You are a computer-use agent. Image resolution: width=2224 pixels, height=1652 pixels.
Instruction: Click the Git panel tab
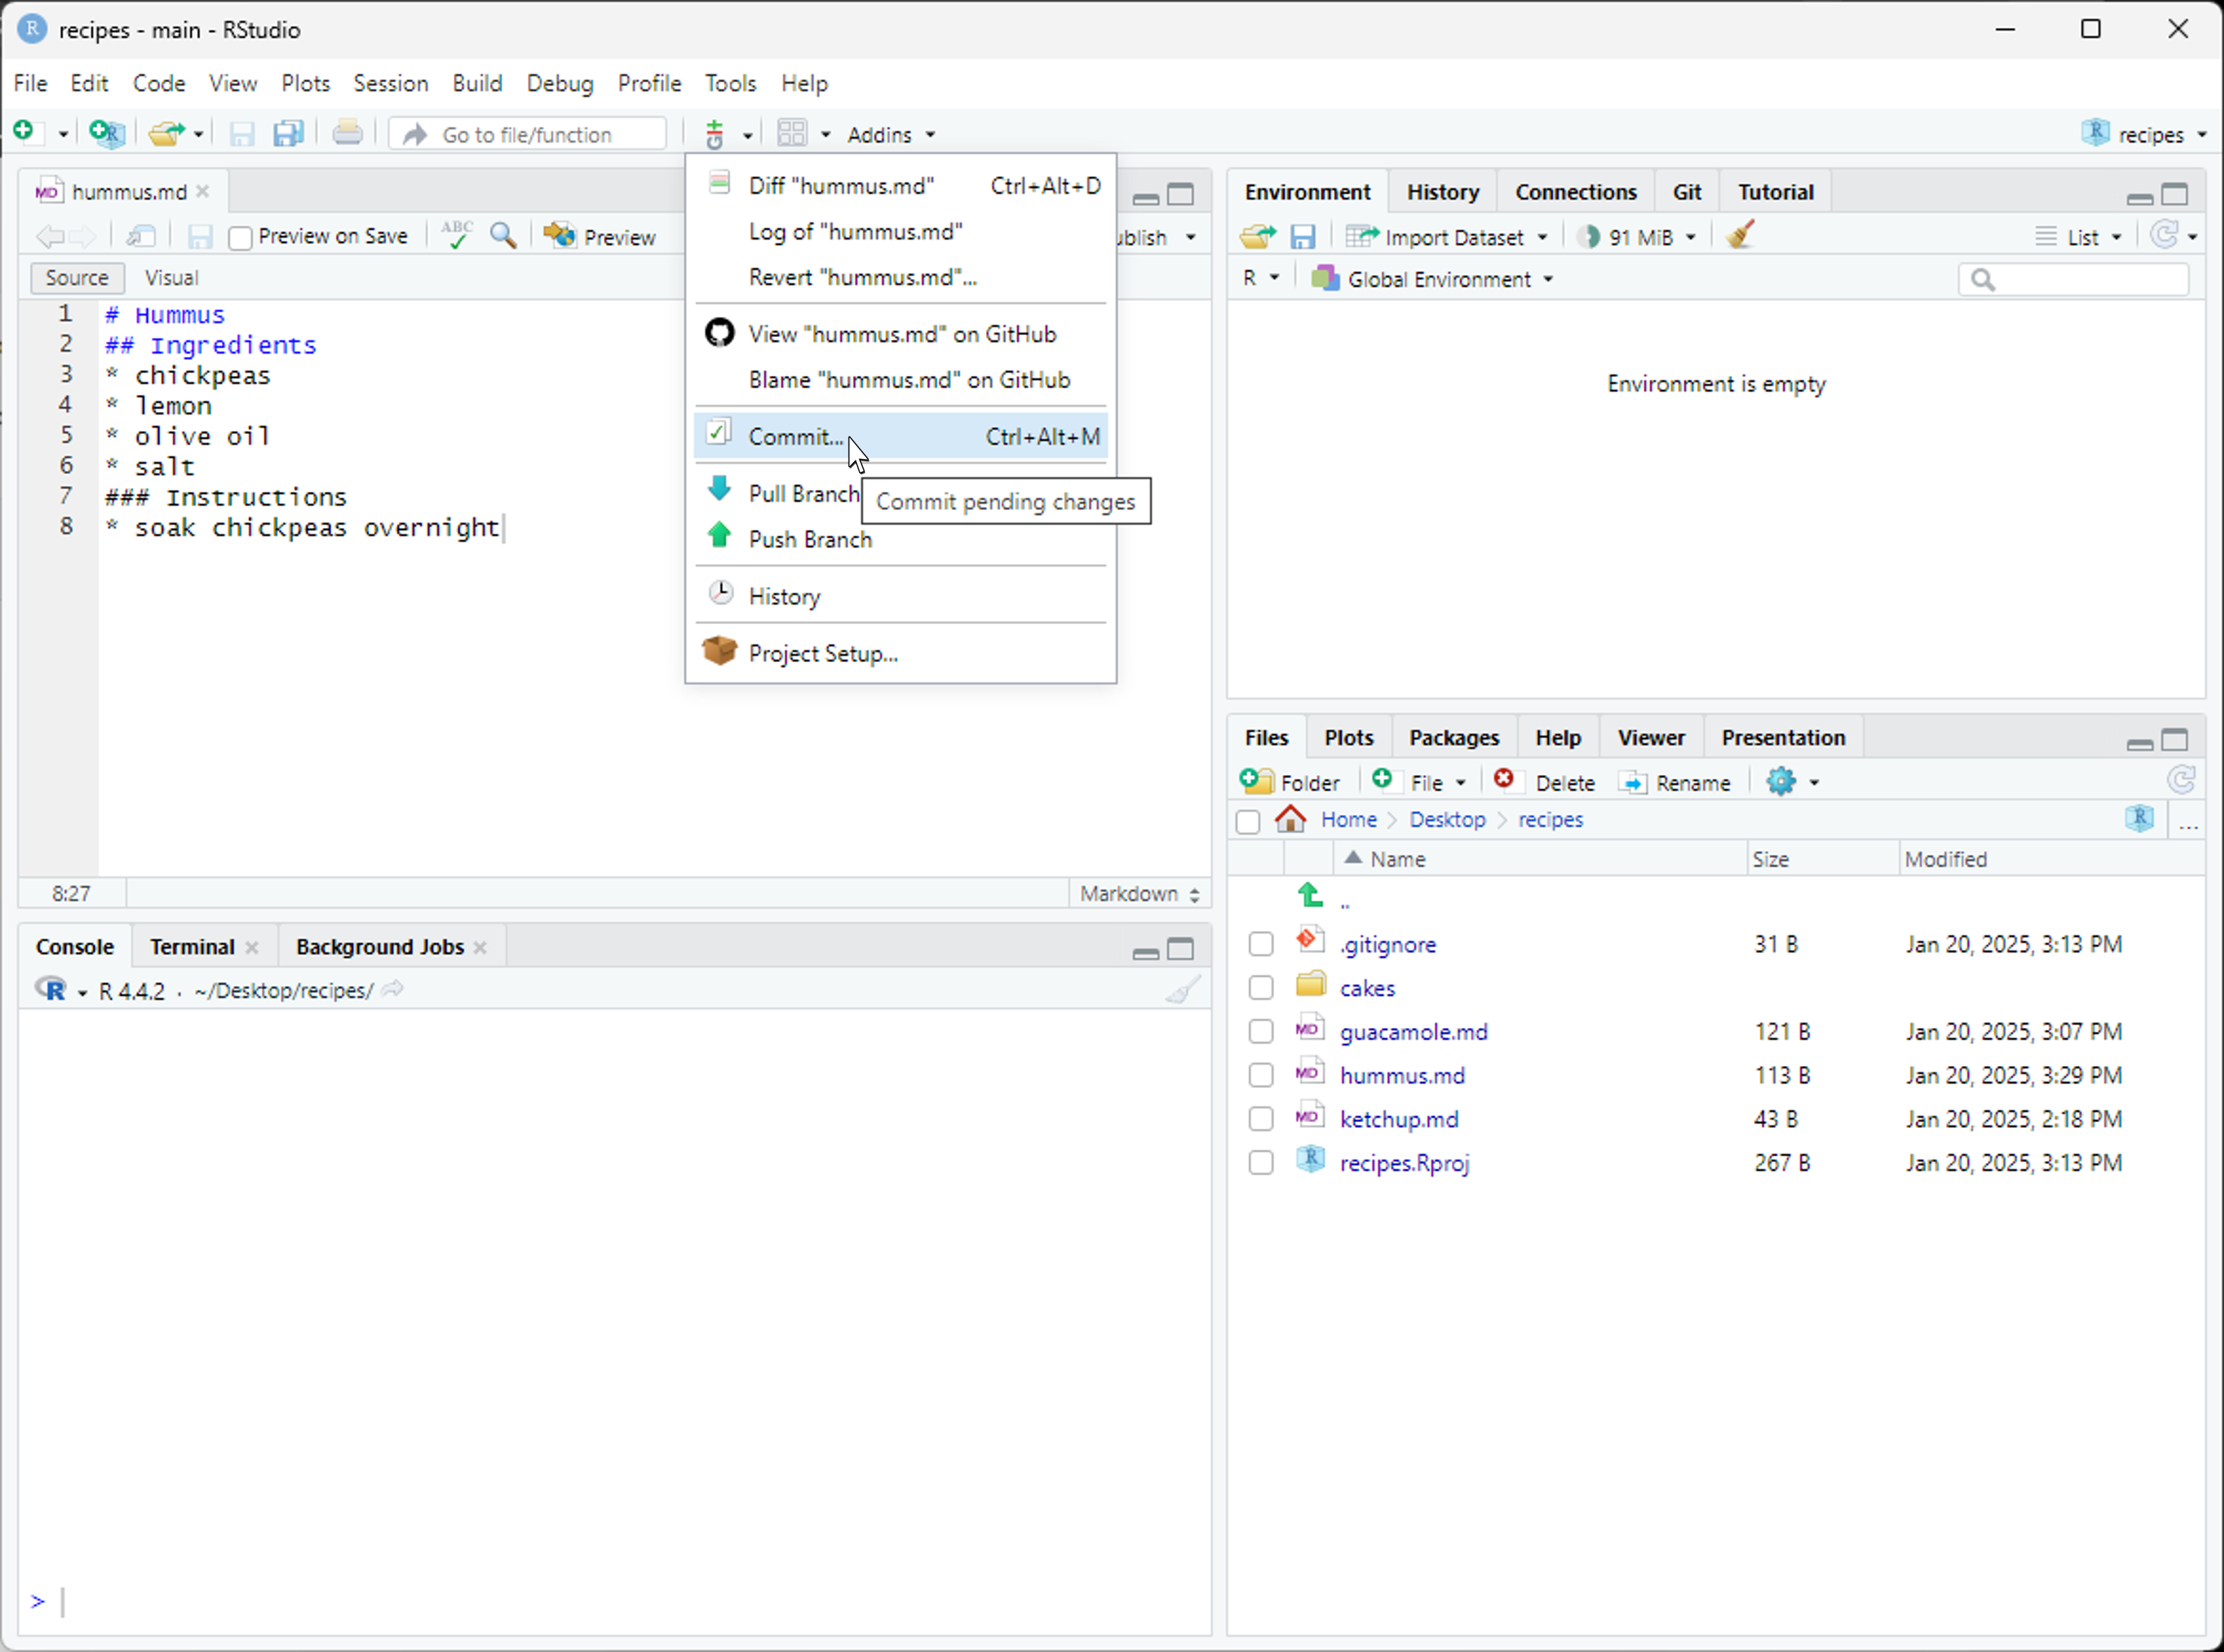[x=1685, y=191]
